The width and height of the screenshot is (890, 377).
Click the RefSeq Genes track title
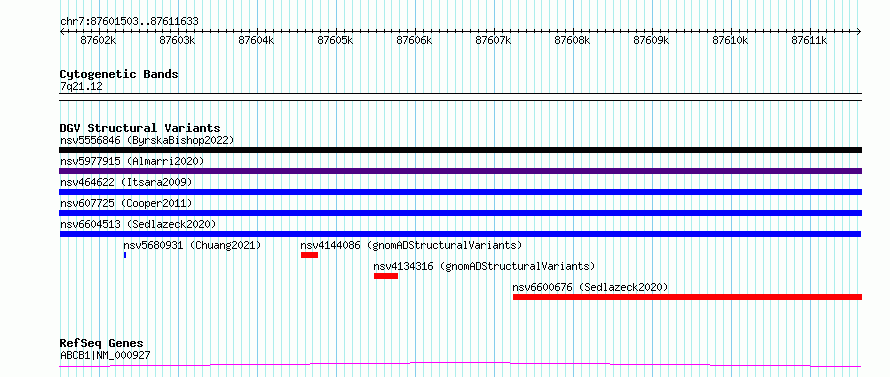point(101,344)
